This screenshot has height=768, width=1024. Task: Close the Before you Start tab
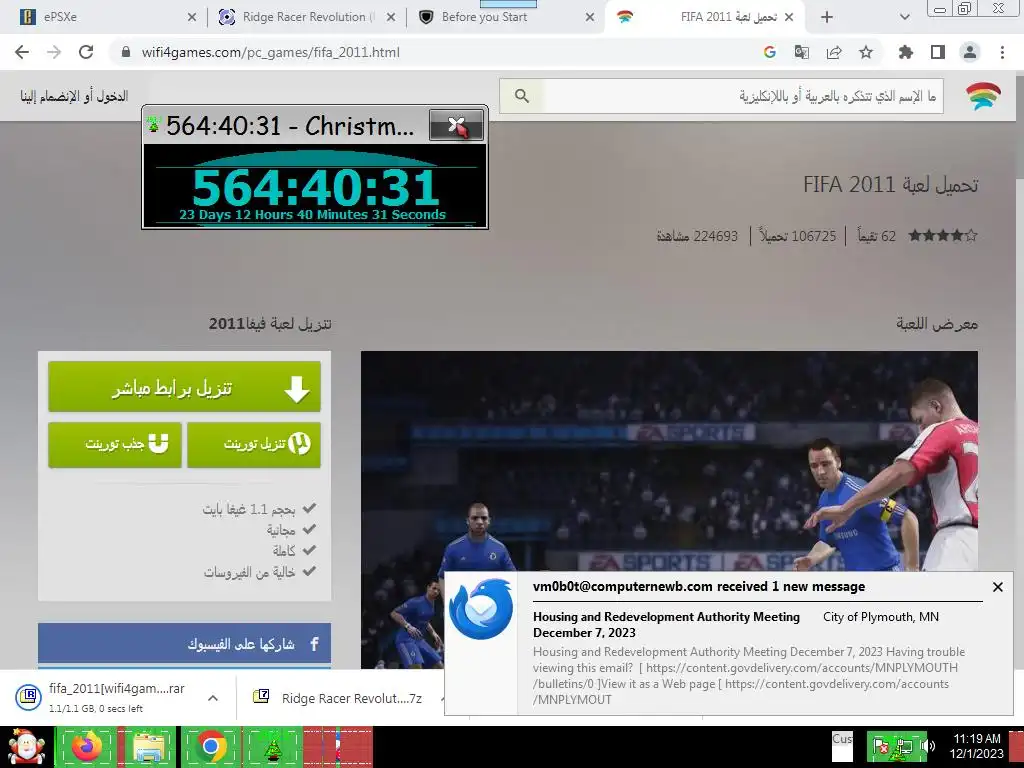tap(590, 17)
